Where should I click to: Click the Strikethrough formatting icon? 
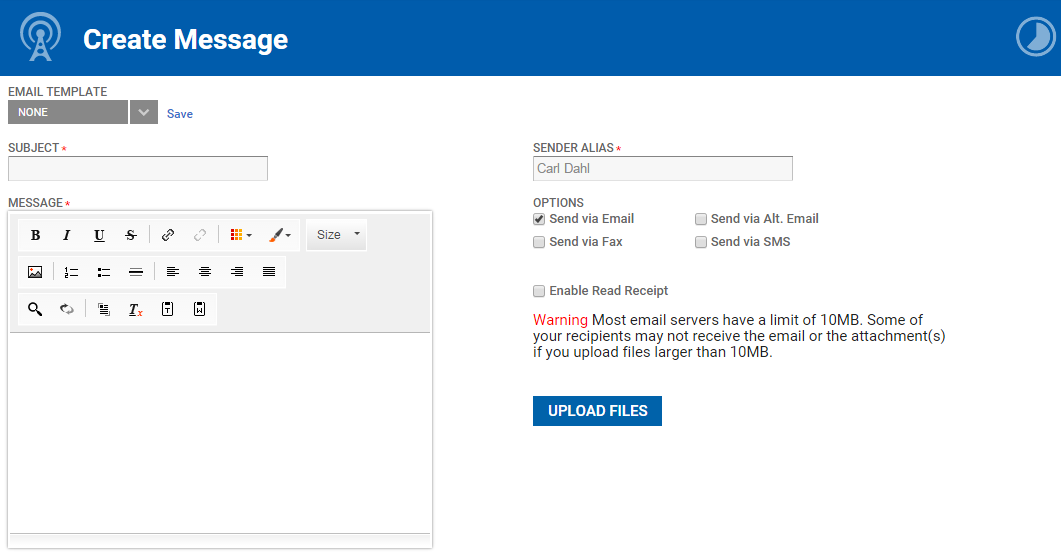pyautogui.click(x=131, y=235)
